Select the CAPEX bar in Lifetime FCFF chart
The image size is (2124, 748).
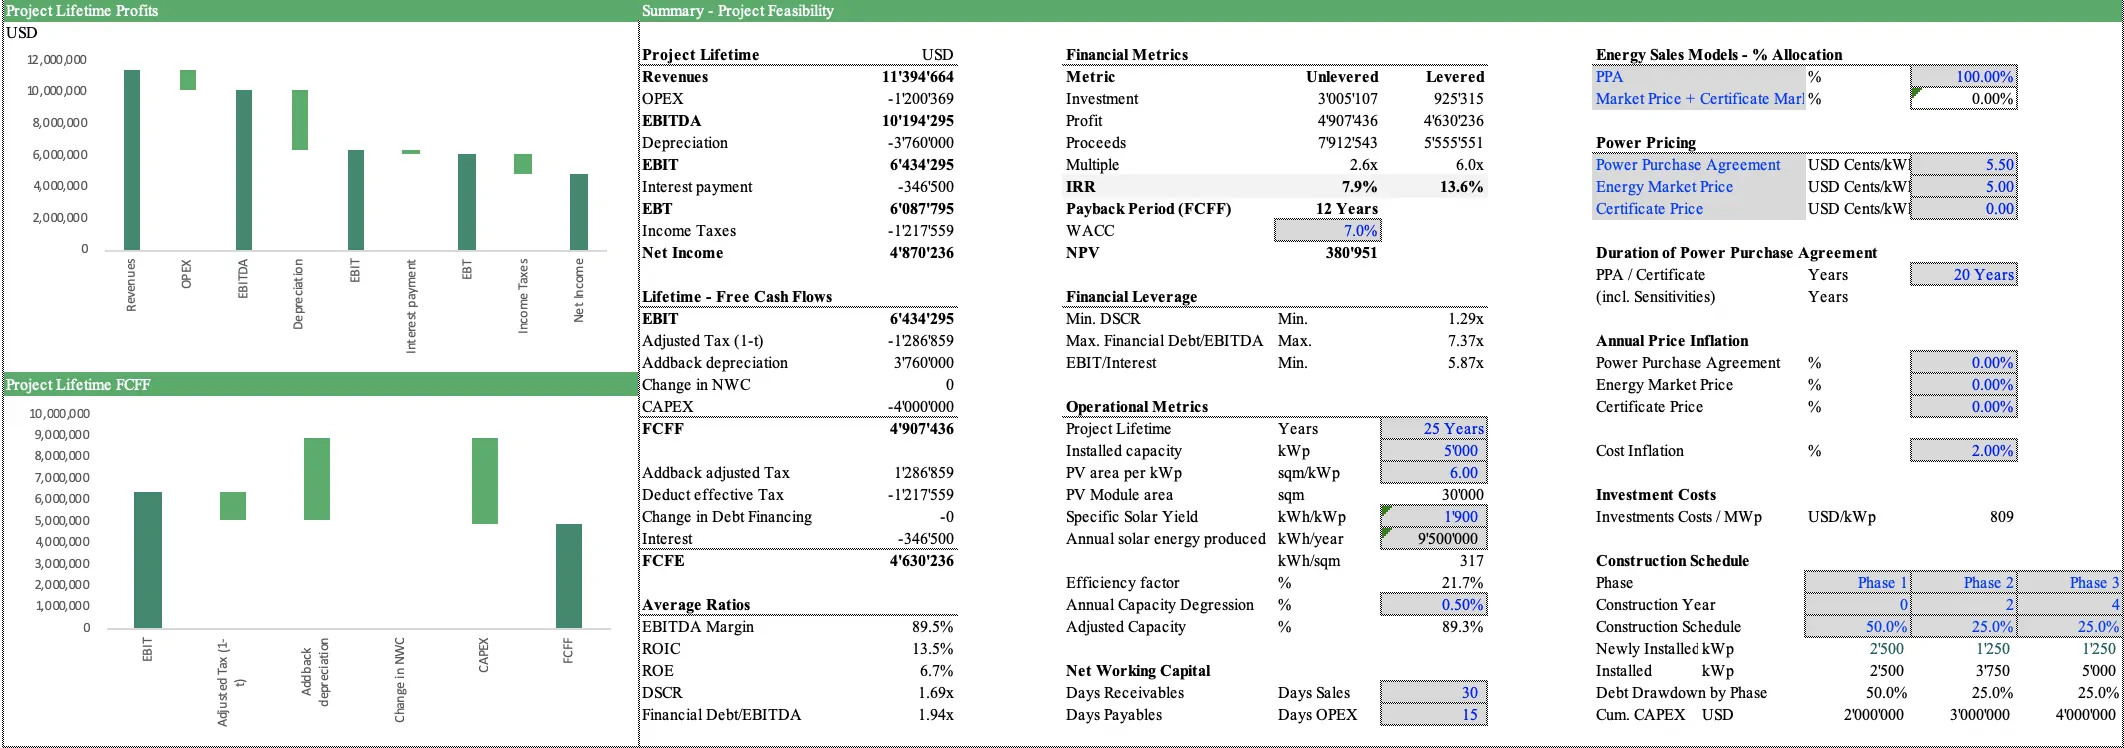(485, 481)
